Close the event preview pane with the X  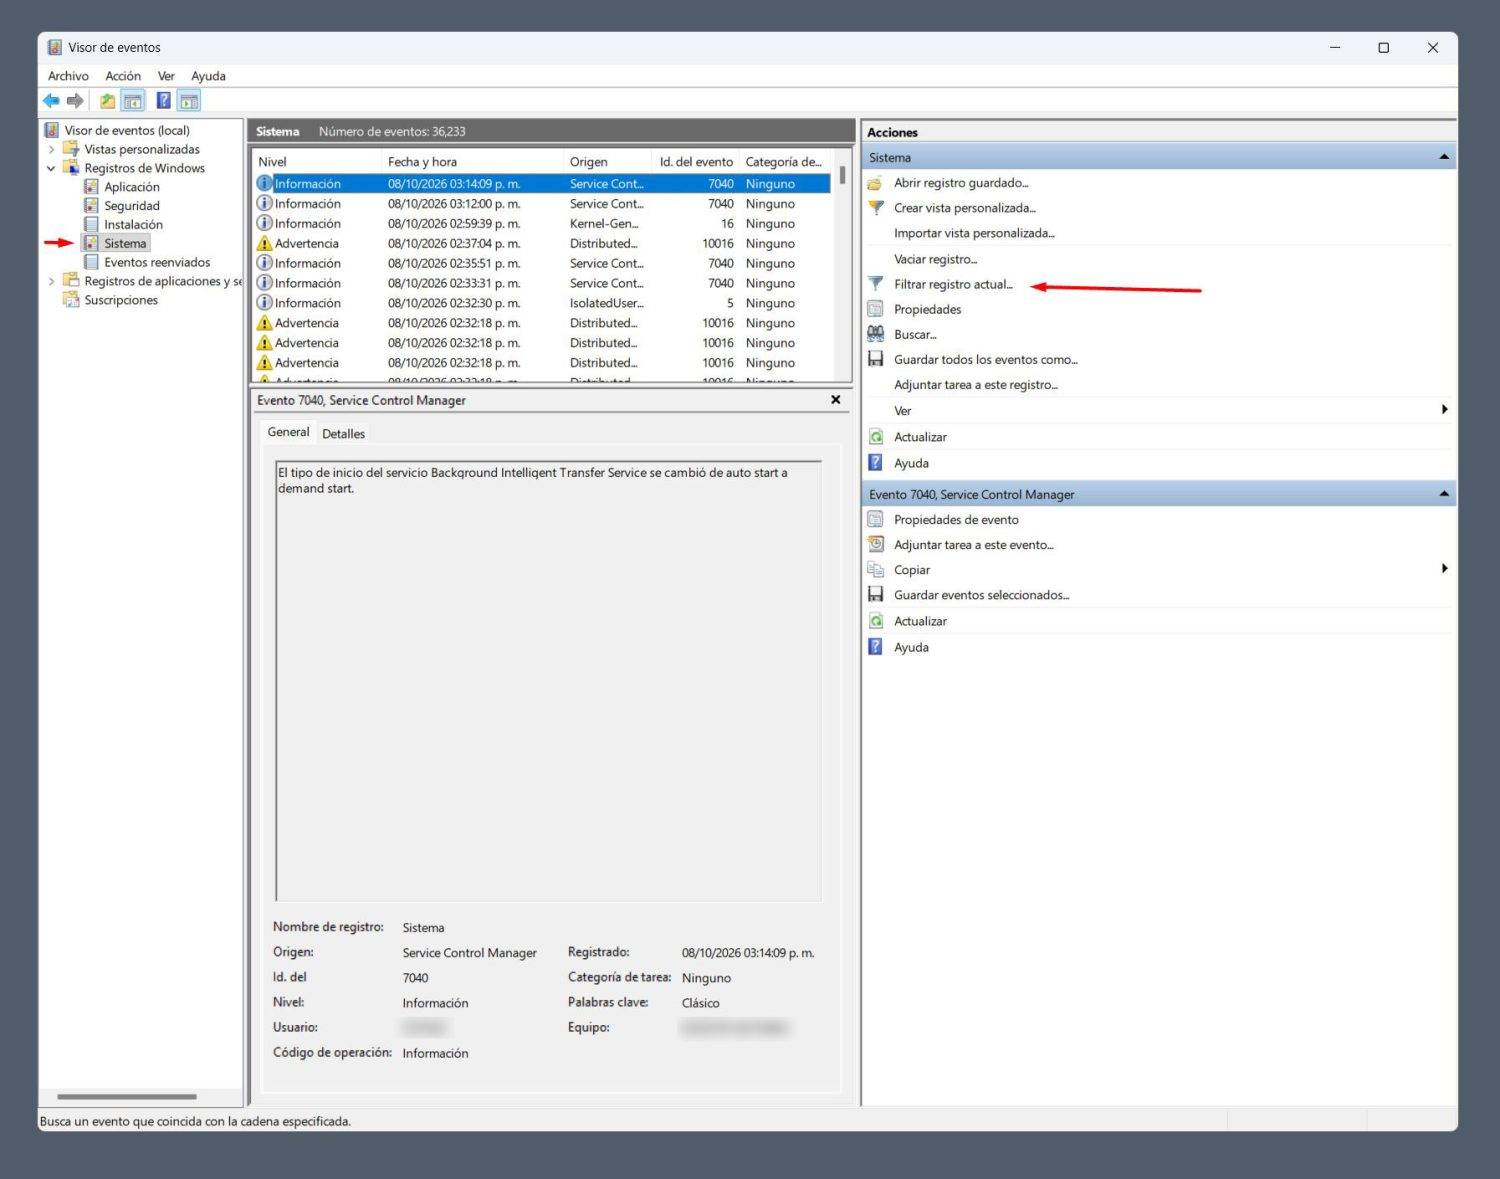(836, 400)
